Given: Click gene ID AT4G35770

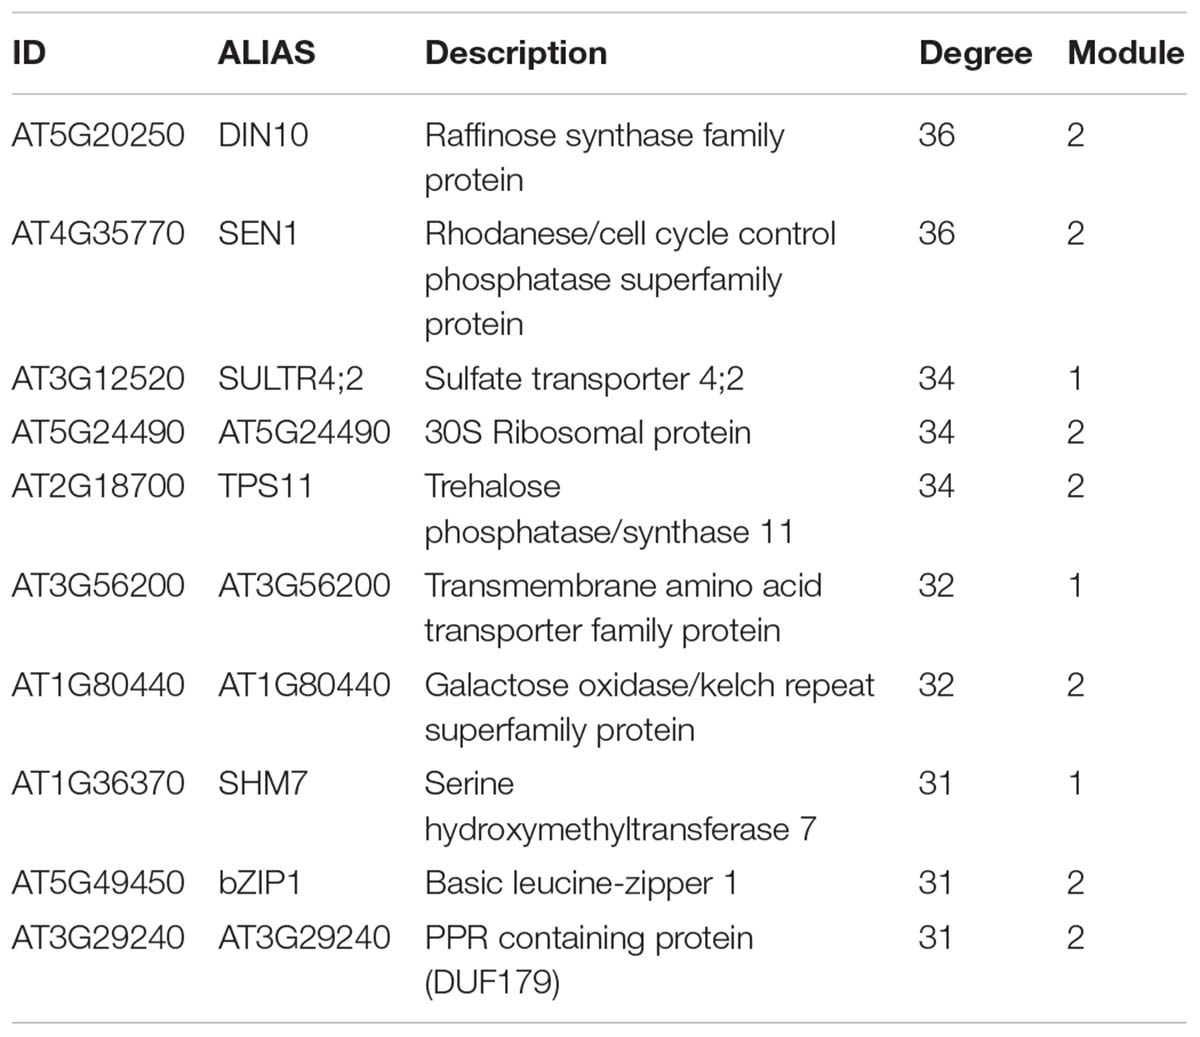Looking at the screenshot, I should coord(98,234).
